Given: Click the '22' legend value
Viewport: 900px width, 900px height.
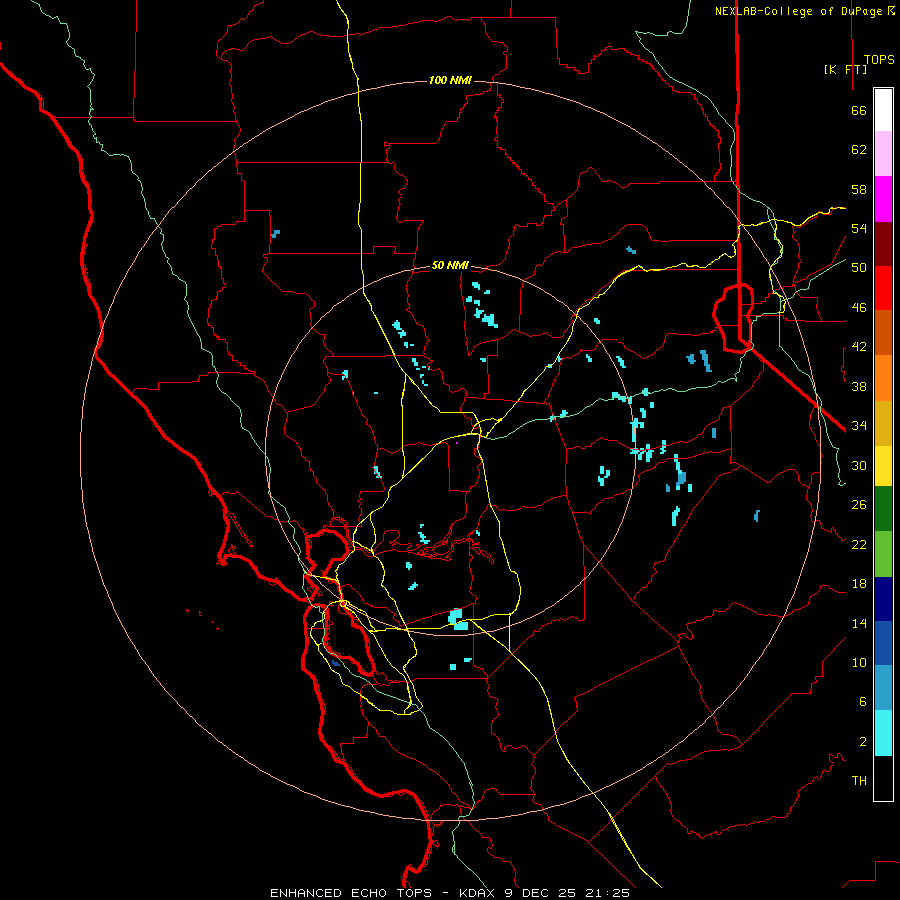Looking at the screenshot, I should pyautogui.click(x=859, y=544).
